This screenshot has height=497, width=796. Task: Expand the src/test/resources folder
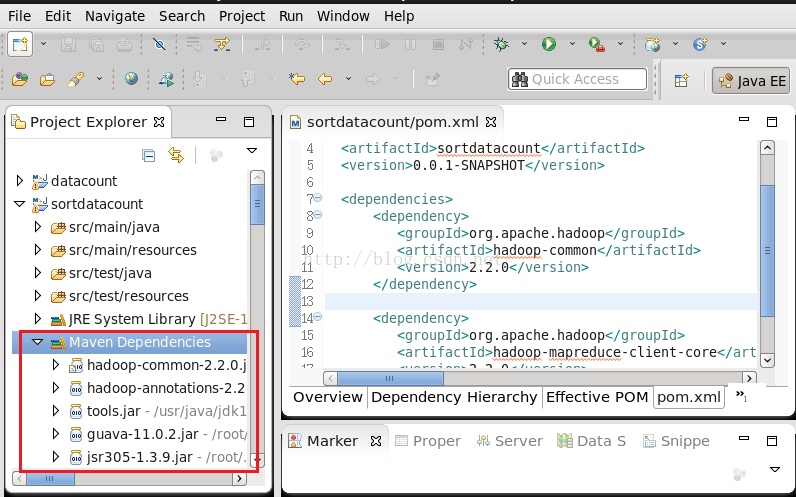click(x=38, y=296)
